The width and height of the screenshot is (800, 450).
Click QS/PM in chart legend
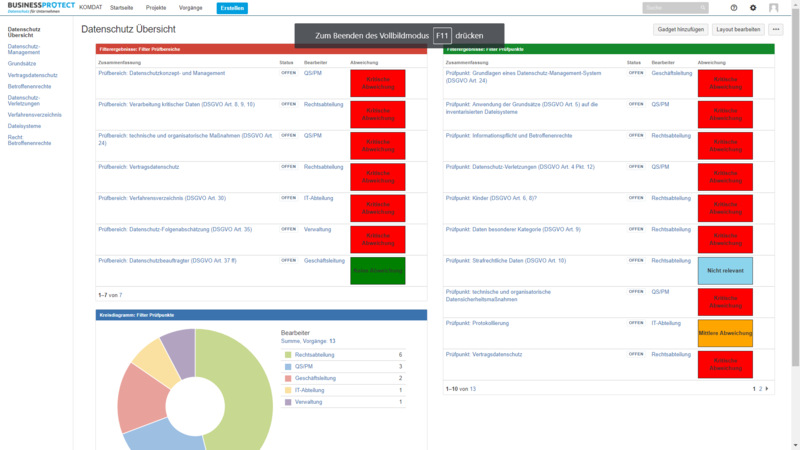click(x=304, y=366)
